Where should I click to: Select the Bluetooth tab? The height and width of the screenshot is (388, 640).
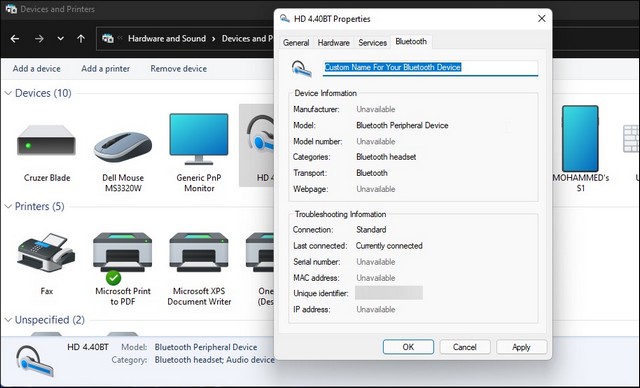pos(411,42)
